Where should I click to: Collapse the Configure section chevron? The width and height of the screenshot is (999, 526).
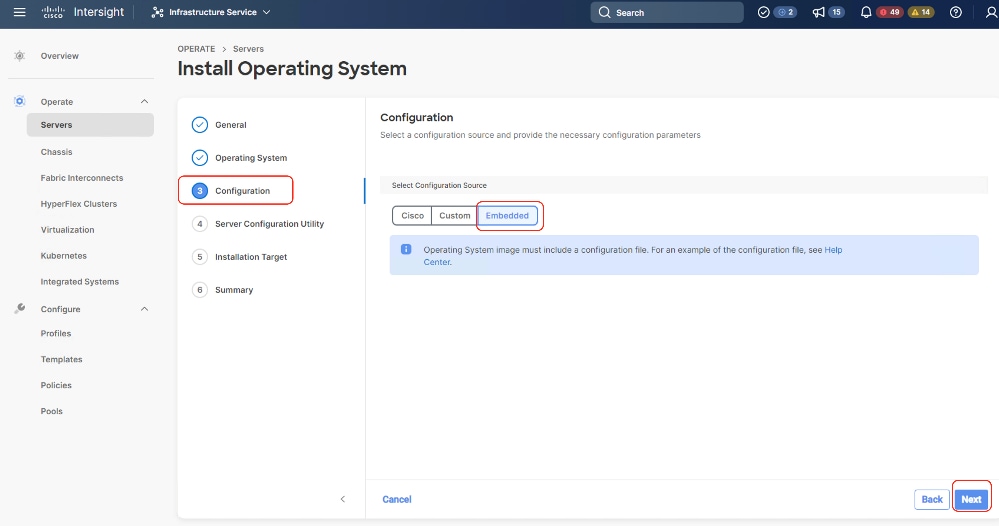click(x=145, y=309)
